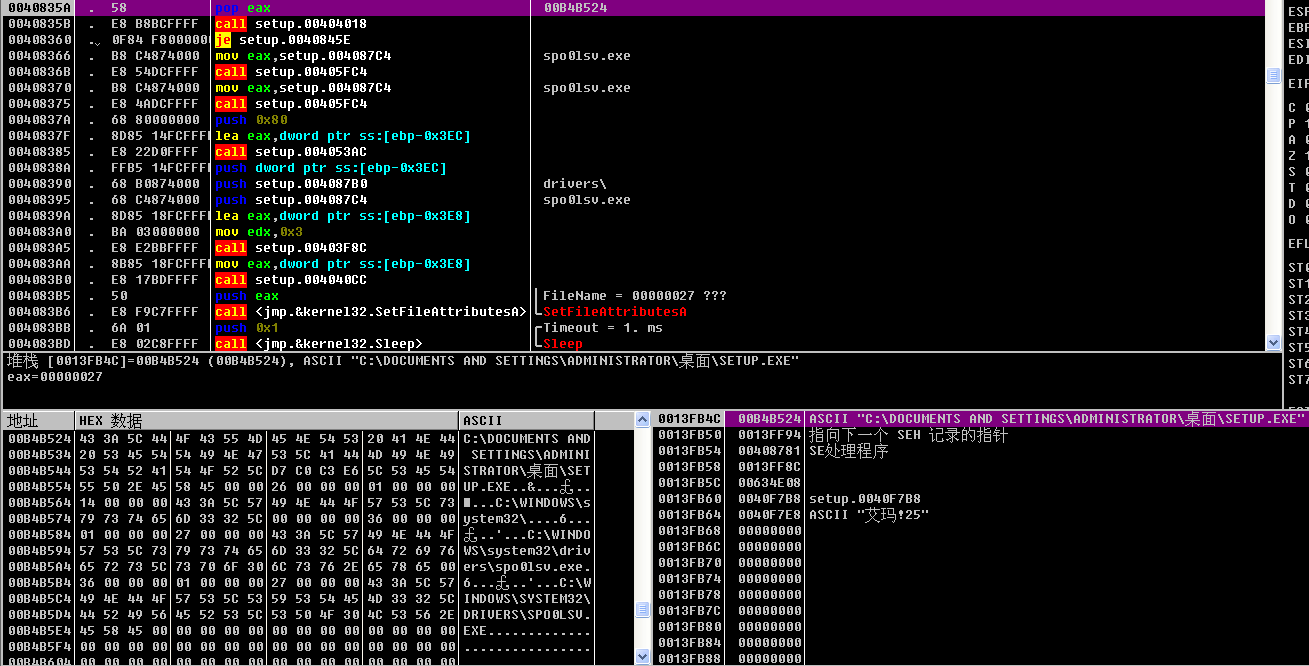This screenshot has height=666, width=1309.
Task: Select disassembly row at address 0040835B
Action: click(632, 24)
